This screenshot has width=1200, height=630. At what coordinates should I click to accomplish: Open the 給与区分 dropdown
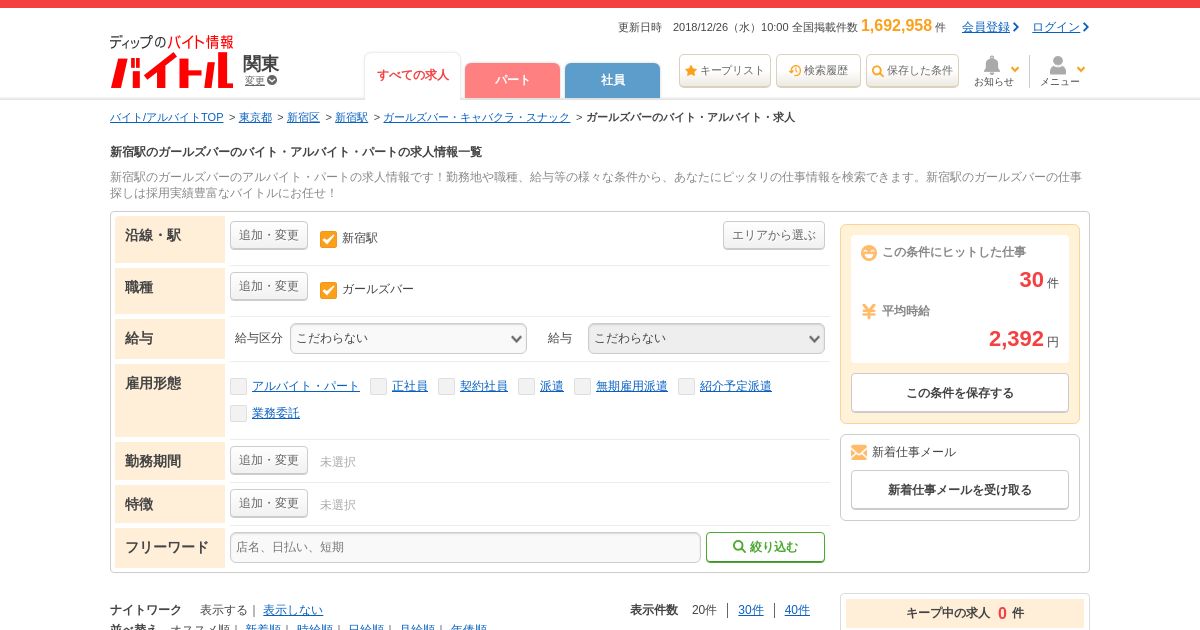coord(408,338)
